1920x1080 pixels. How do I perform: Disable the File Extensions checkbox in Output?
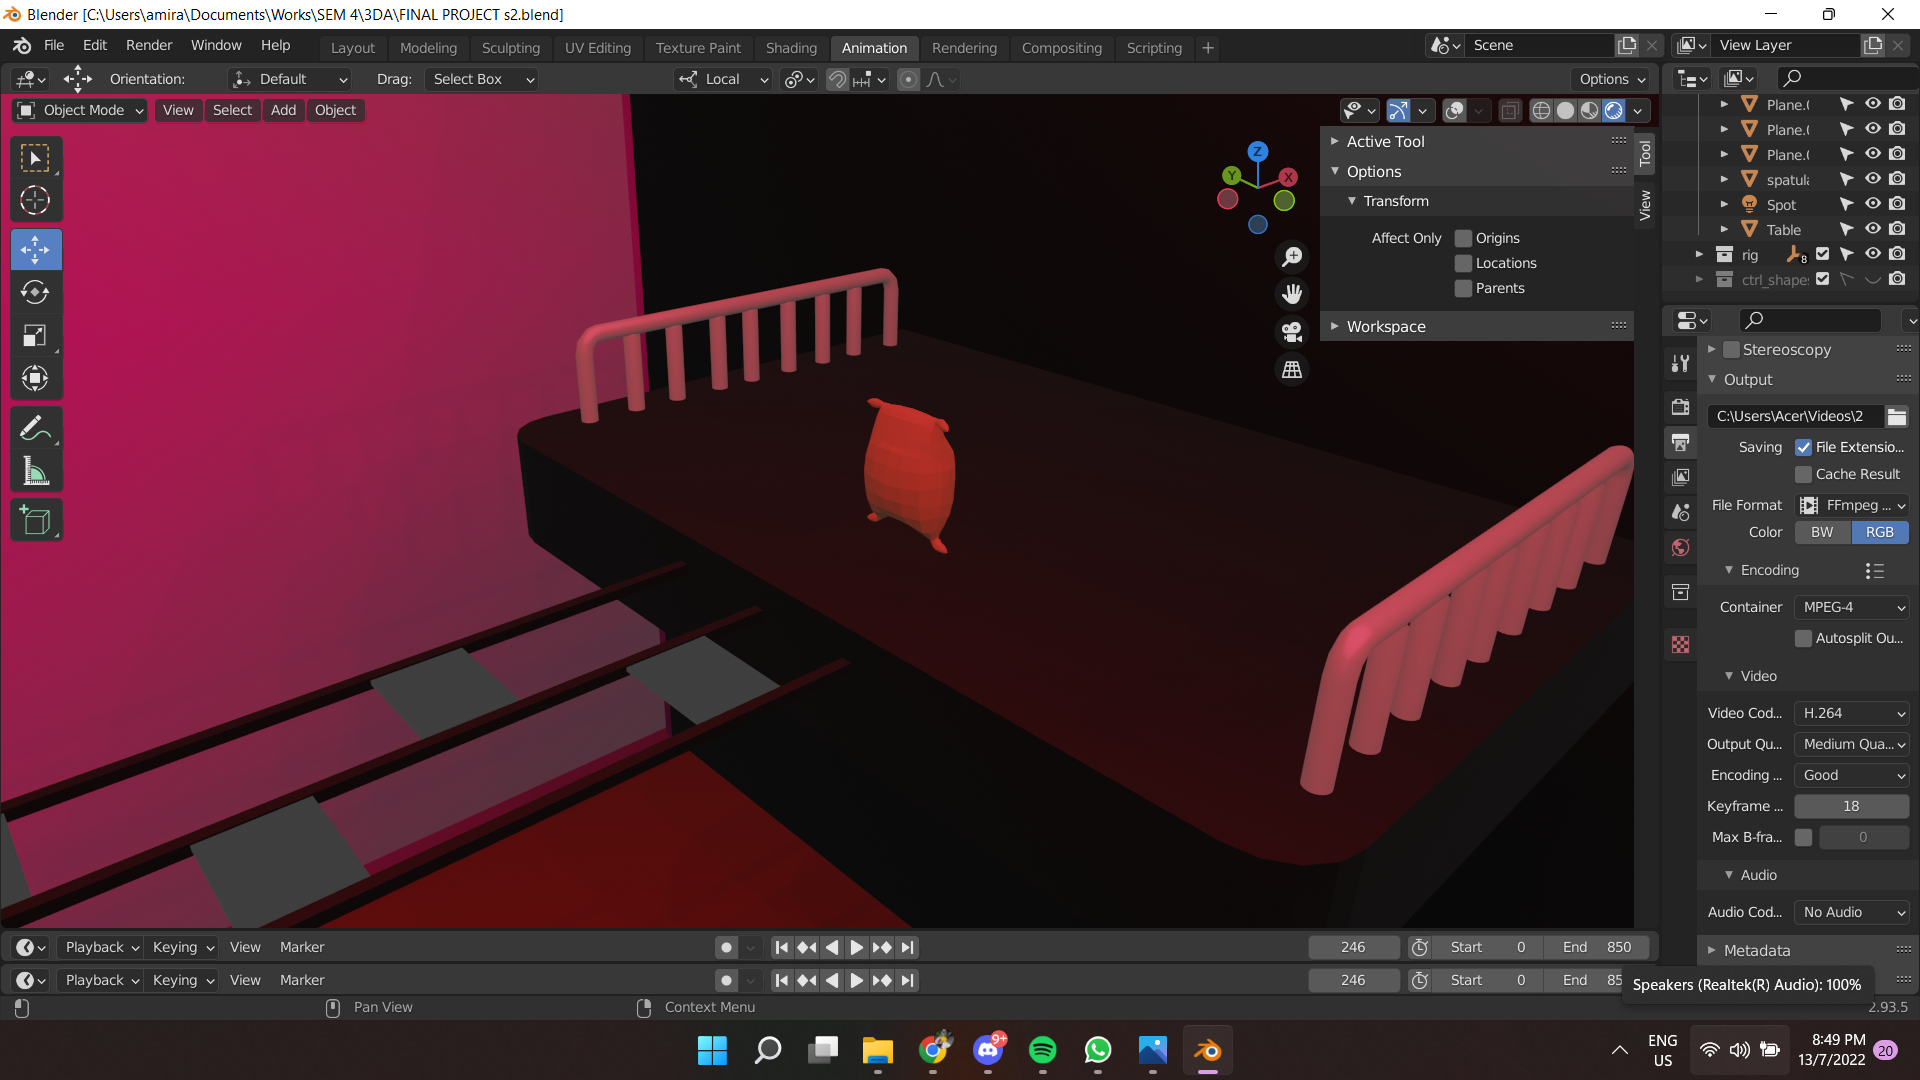[1803, 447]
